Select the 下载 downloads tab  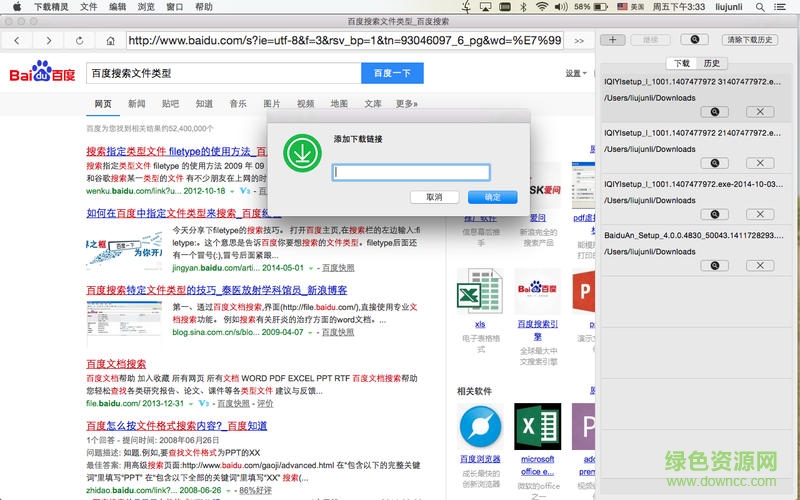[x=682, y=63]
